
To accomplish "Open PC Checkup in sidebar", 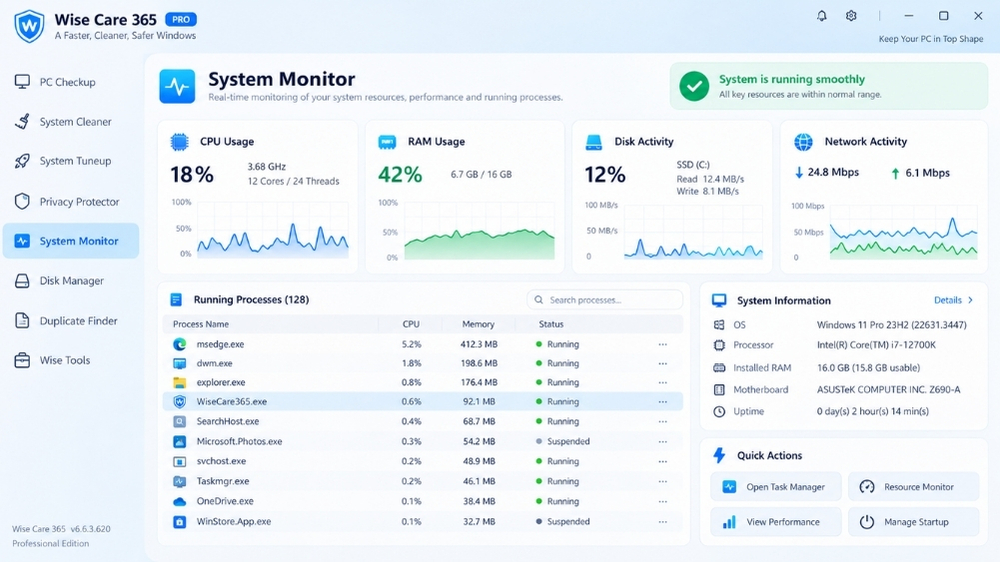I will 71,82.
